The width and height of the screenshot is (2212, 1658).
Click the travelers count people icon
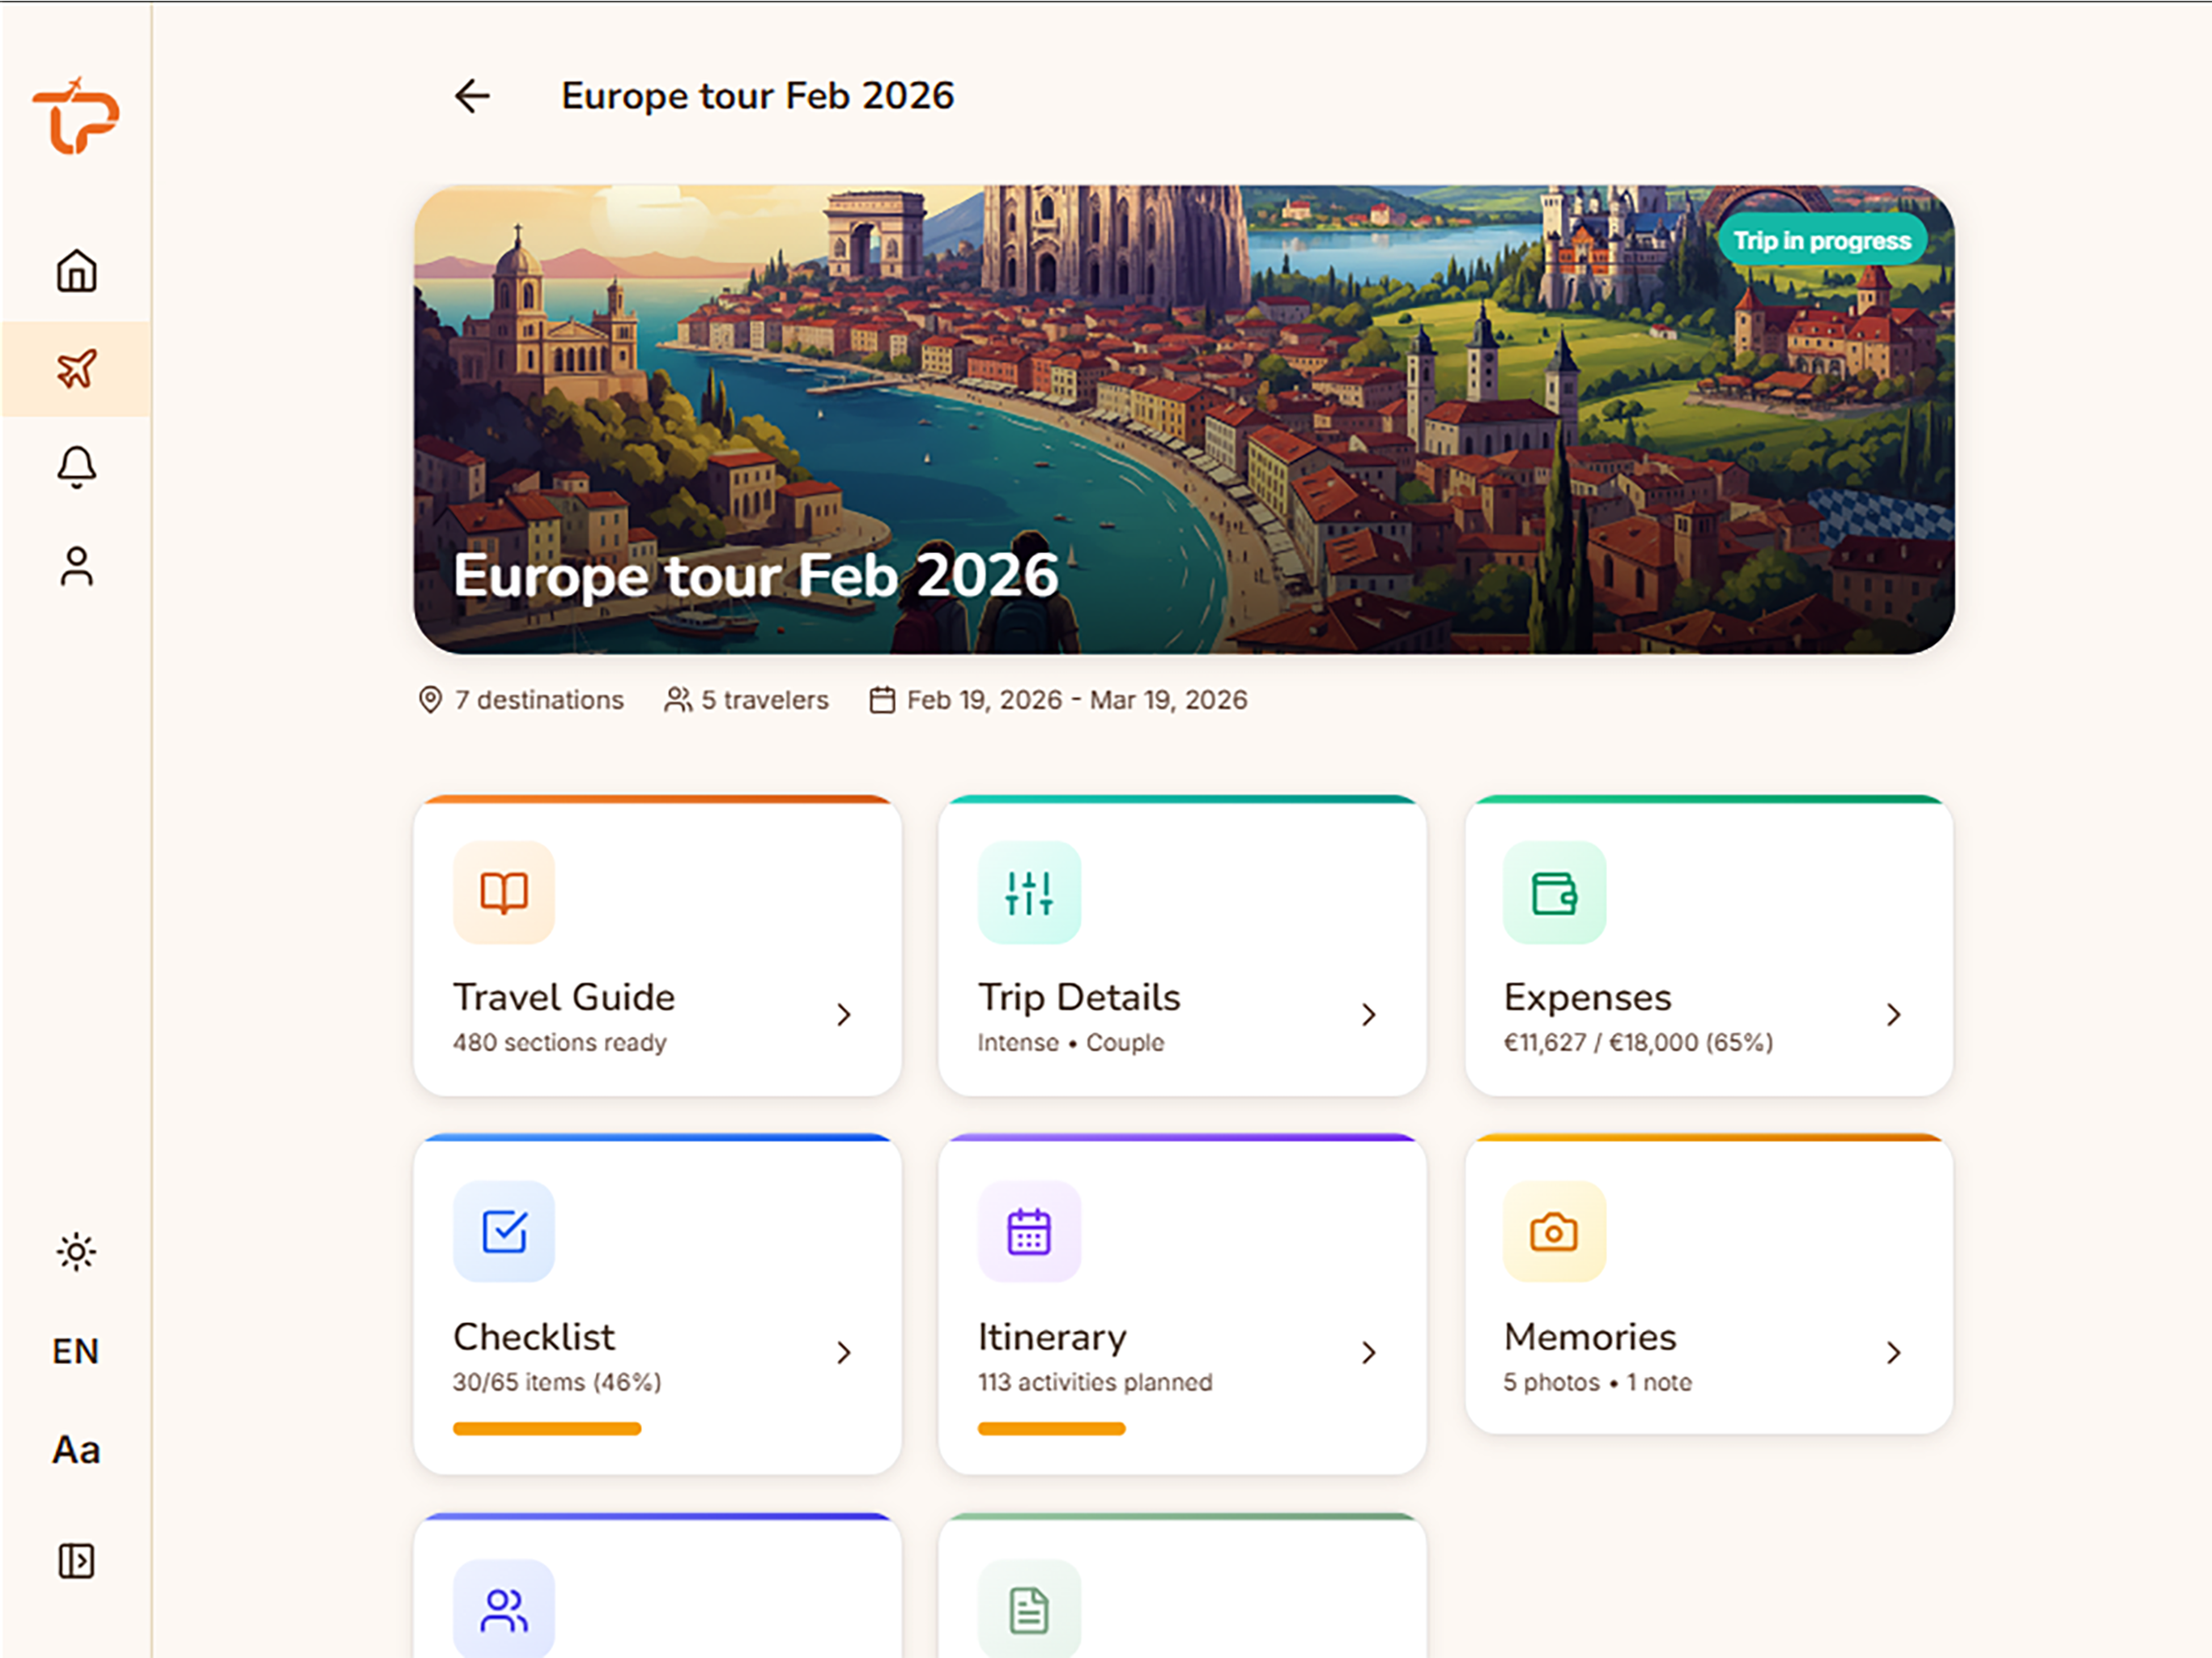(678, 700)
